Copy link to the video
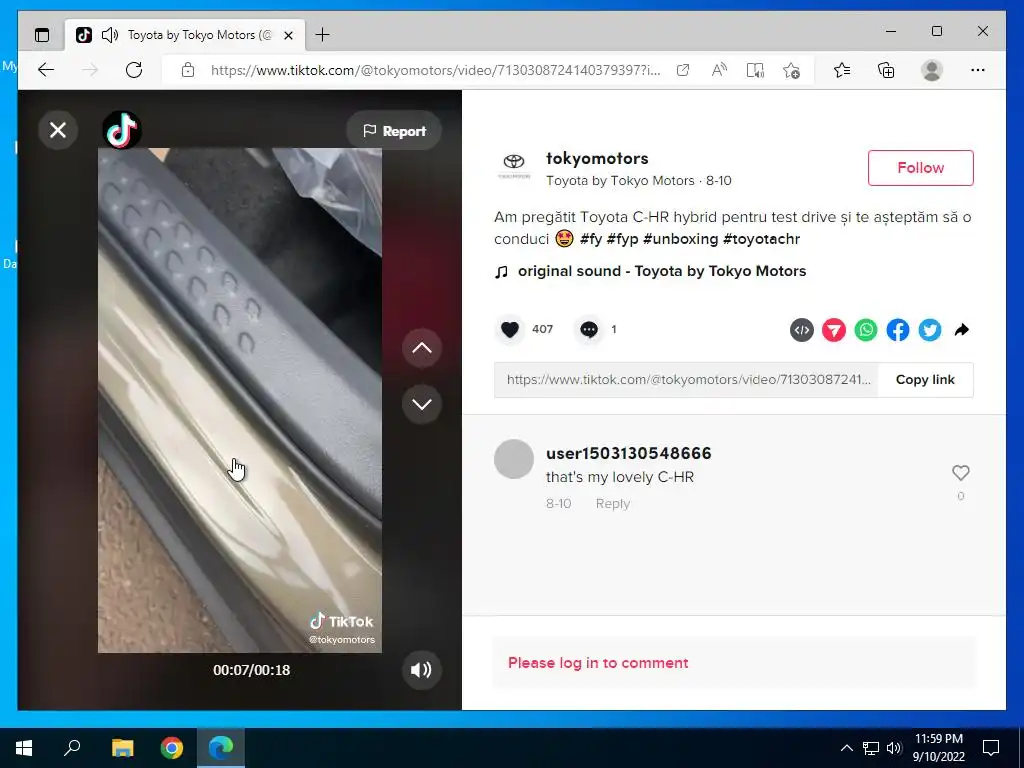 (x=925, y=379)
